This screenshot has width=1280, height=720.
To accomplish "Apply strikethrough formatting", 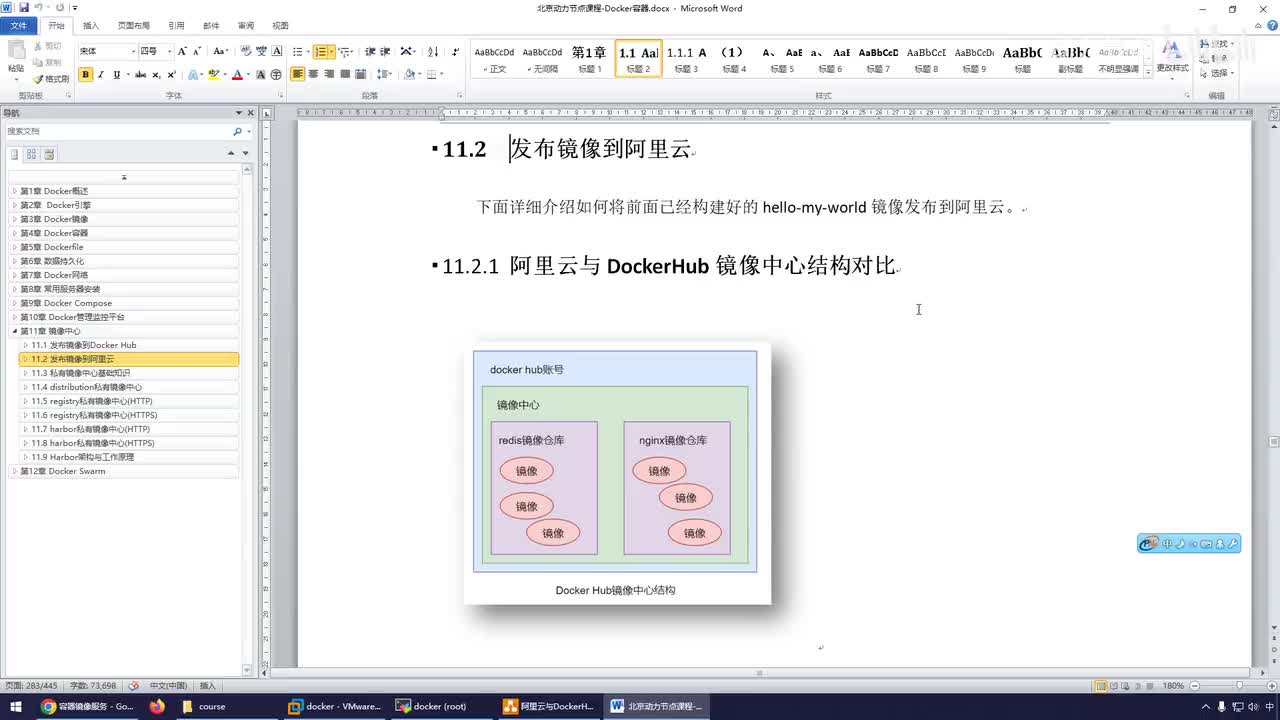I will click(x=140, y=74).
